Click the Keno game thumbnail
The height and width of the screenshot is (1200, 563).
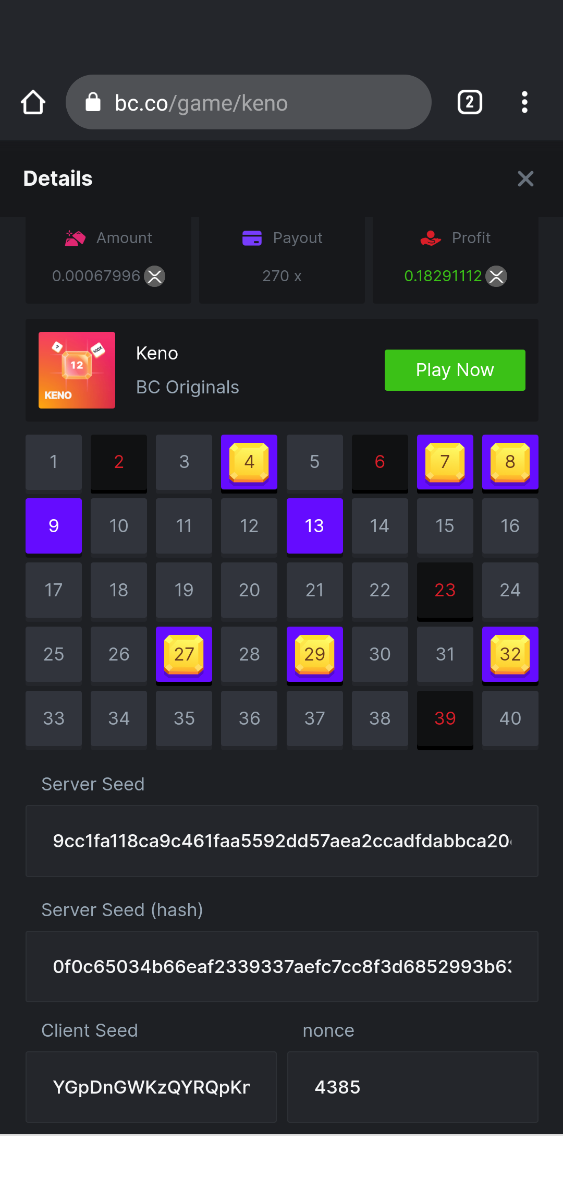pos(77,370)
